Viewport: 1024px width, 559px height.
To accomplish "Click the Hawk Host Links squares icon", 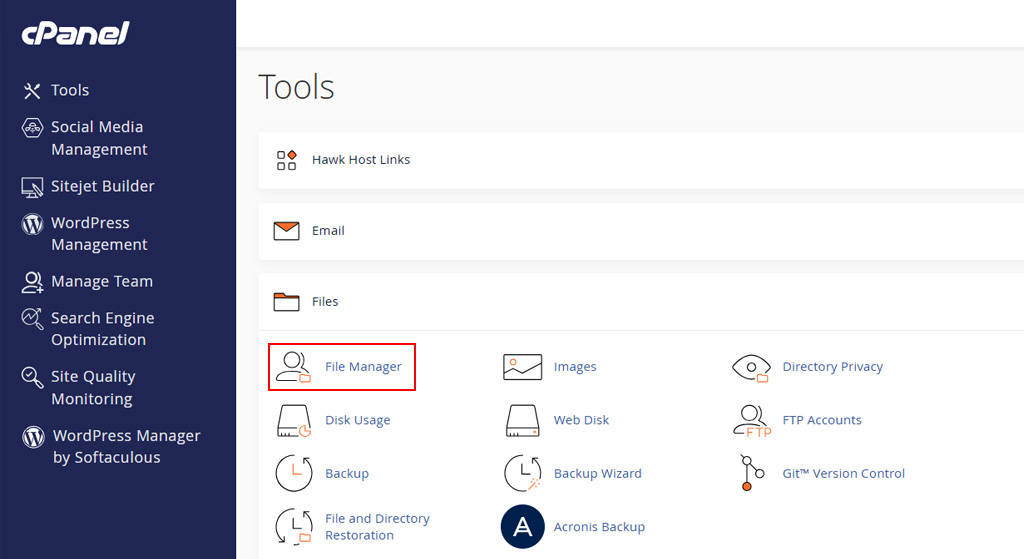I will click(287, 160).
